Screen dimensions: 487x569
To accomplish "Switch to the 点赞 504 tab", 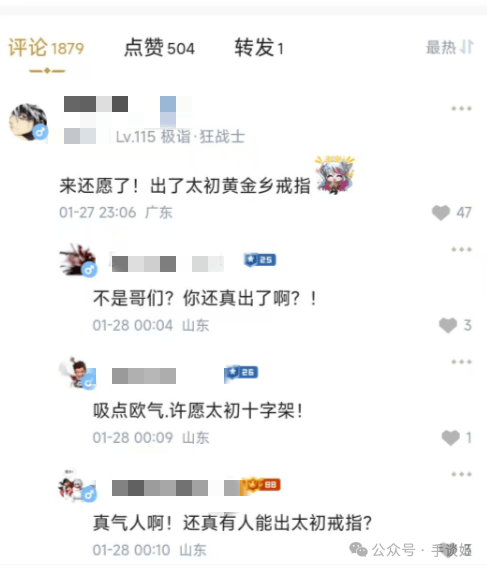I will point(159,48).
